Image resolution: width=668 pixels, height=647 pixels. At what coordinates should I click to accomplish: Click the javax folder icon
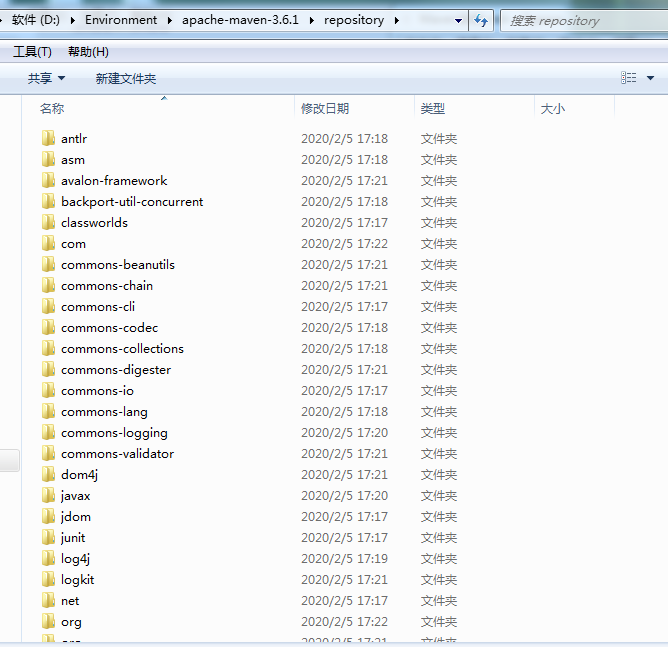[x=48, y=495]
